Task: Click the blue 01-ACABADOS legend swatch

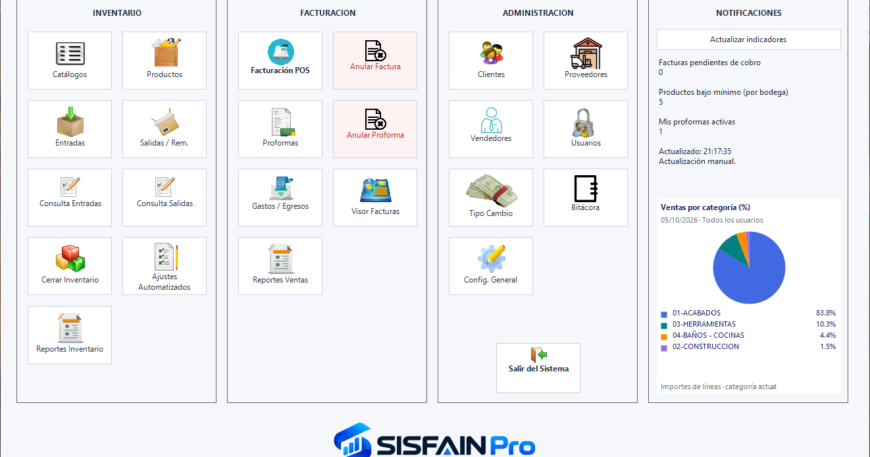Action: (664, 314)
